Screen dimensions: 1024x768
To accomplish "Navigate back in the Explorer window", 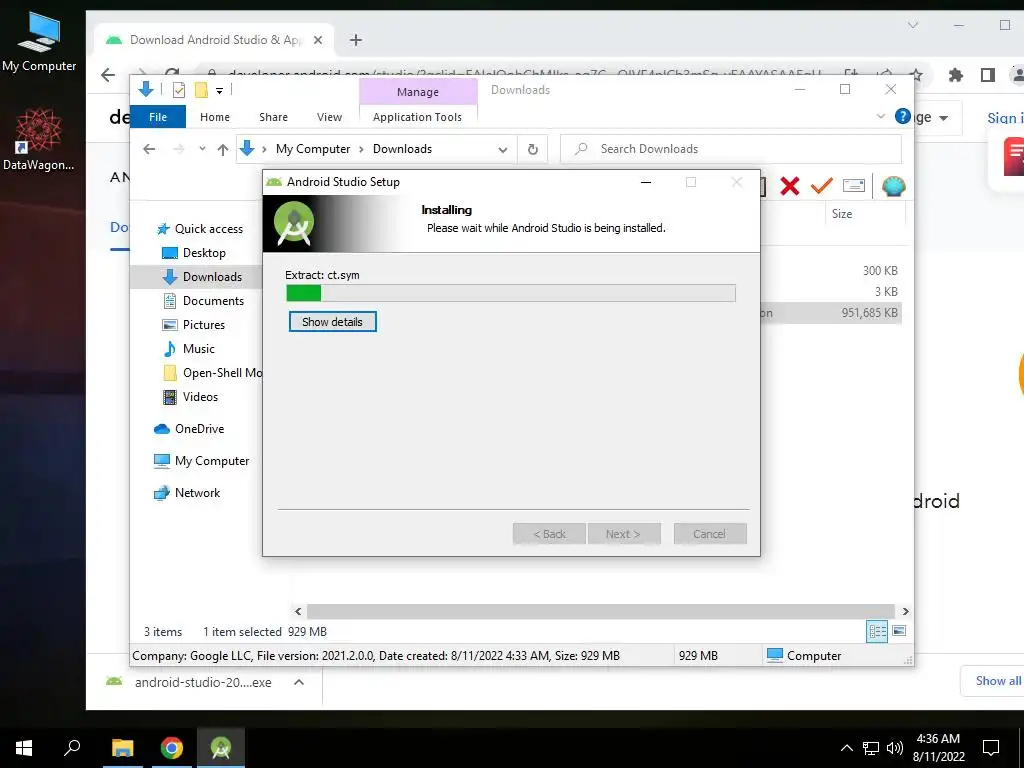I will pos(149,150).
